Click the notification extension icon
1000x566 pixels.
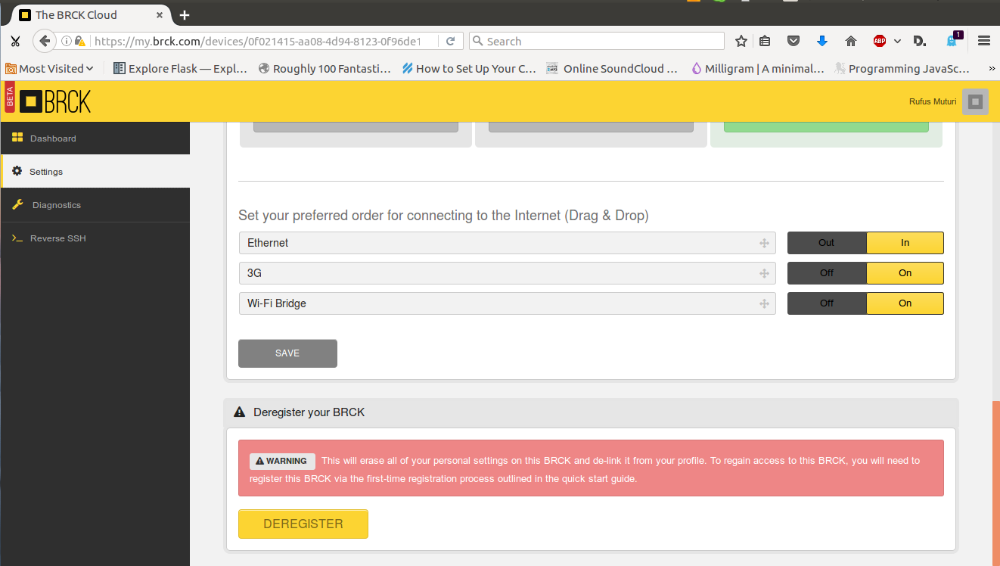click(x=953, y=40)
